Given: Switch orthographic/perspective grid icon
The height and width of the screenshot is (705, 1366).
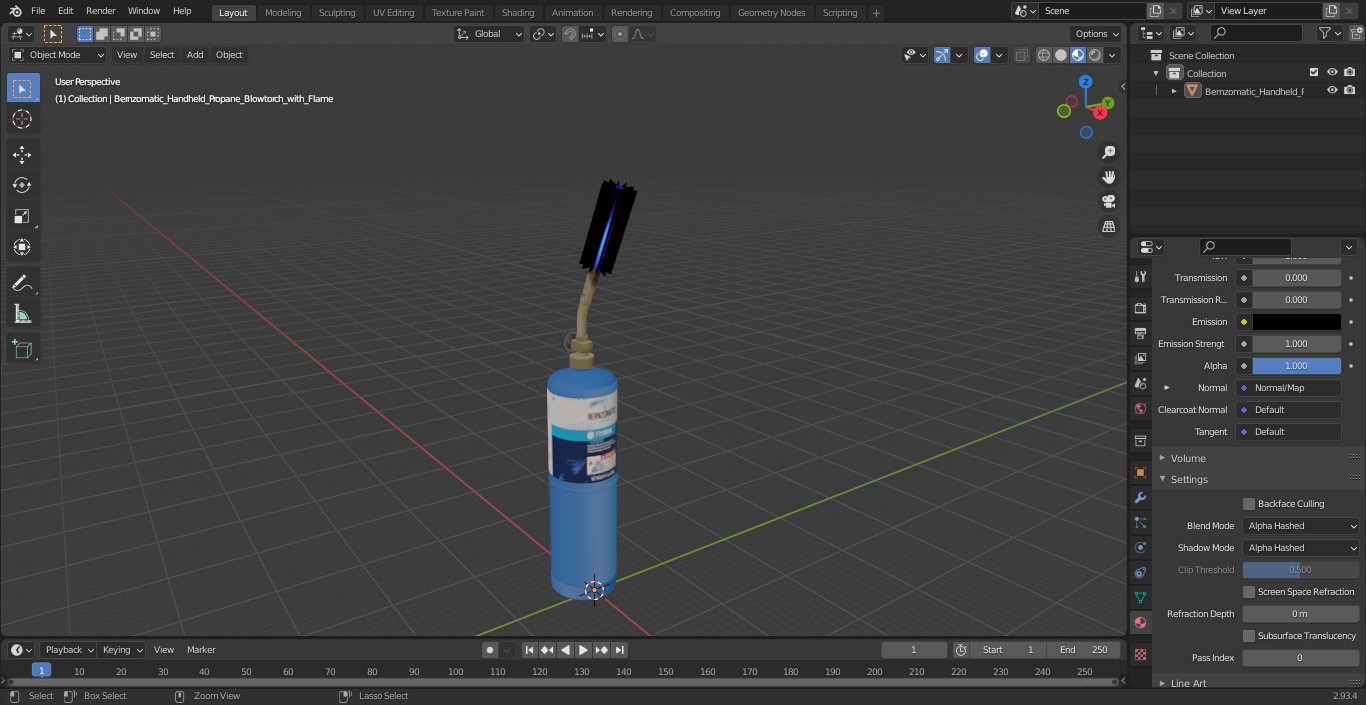Looking at the screenshot, I should pos(1109,227).
